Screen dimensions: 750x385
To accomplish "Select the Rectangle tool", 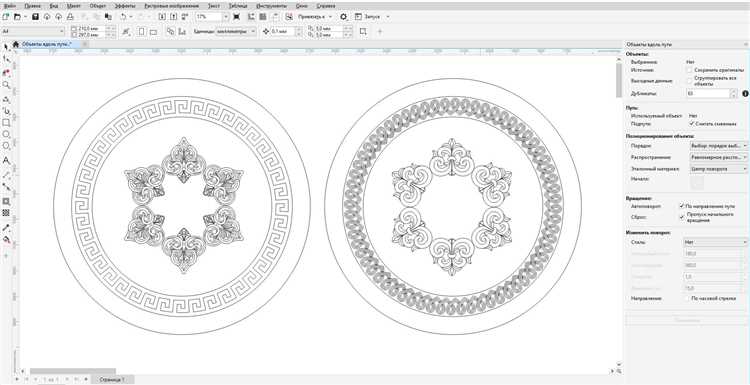I will coord(6,123).
